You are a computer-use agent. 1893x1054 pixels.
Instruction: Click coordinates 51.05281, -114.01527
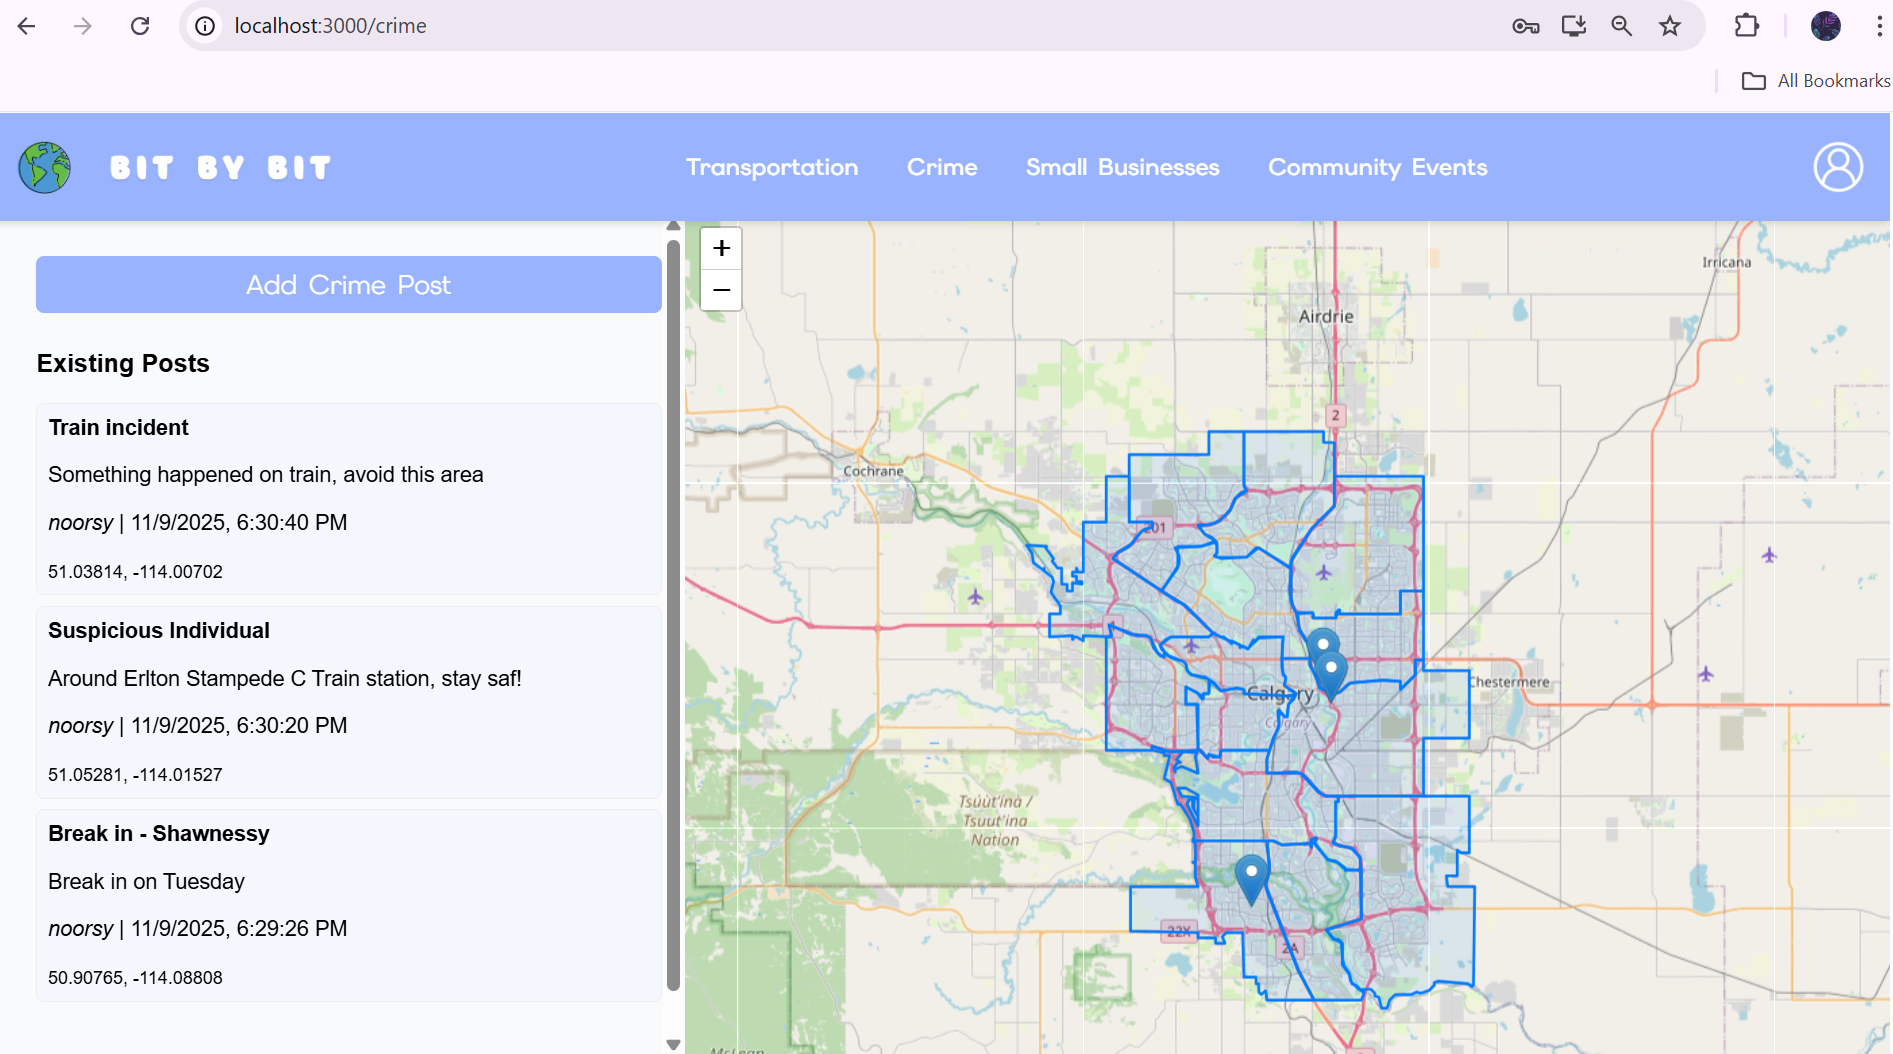pos(135,775)
